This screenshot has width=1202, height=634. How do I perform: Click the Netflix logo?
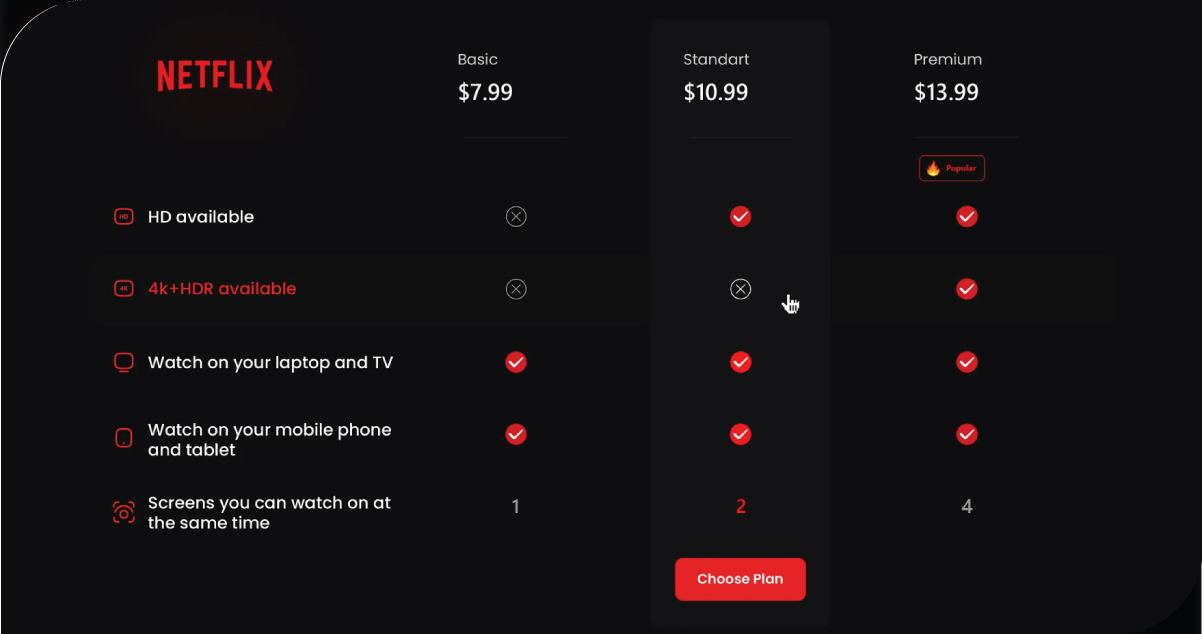point(214,75)
